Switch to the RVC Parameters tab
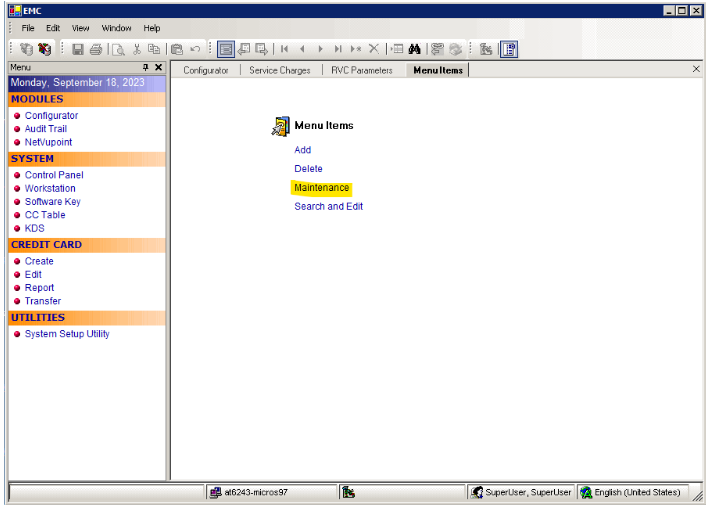707x505 pixels. coord(361,70)
